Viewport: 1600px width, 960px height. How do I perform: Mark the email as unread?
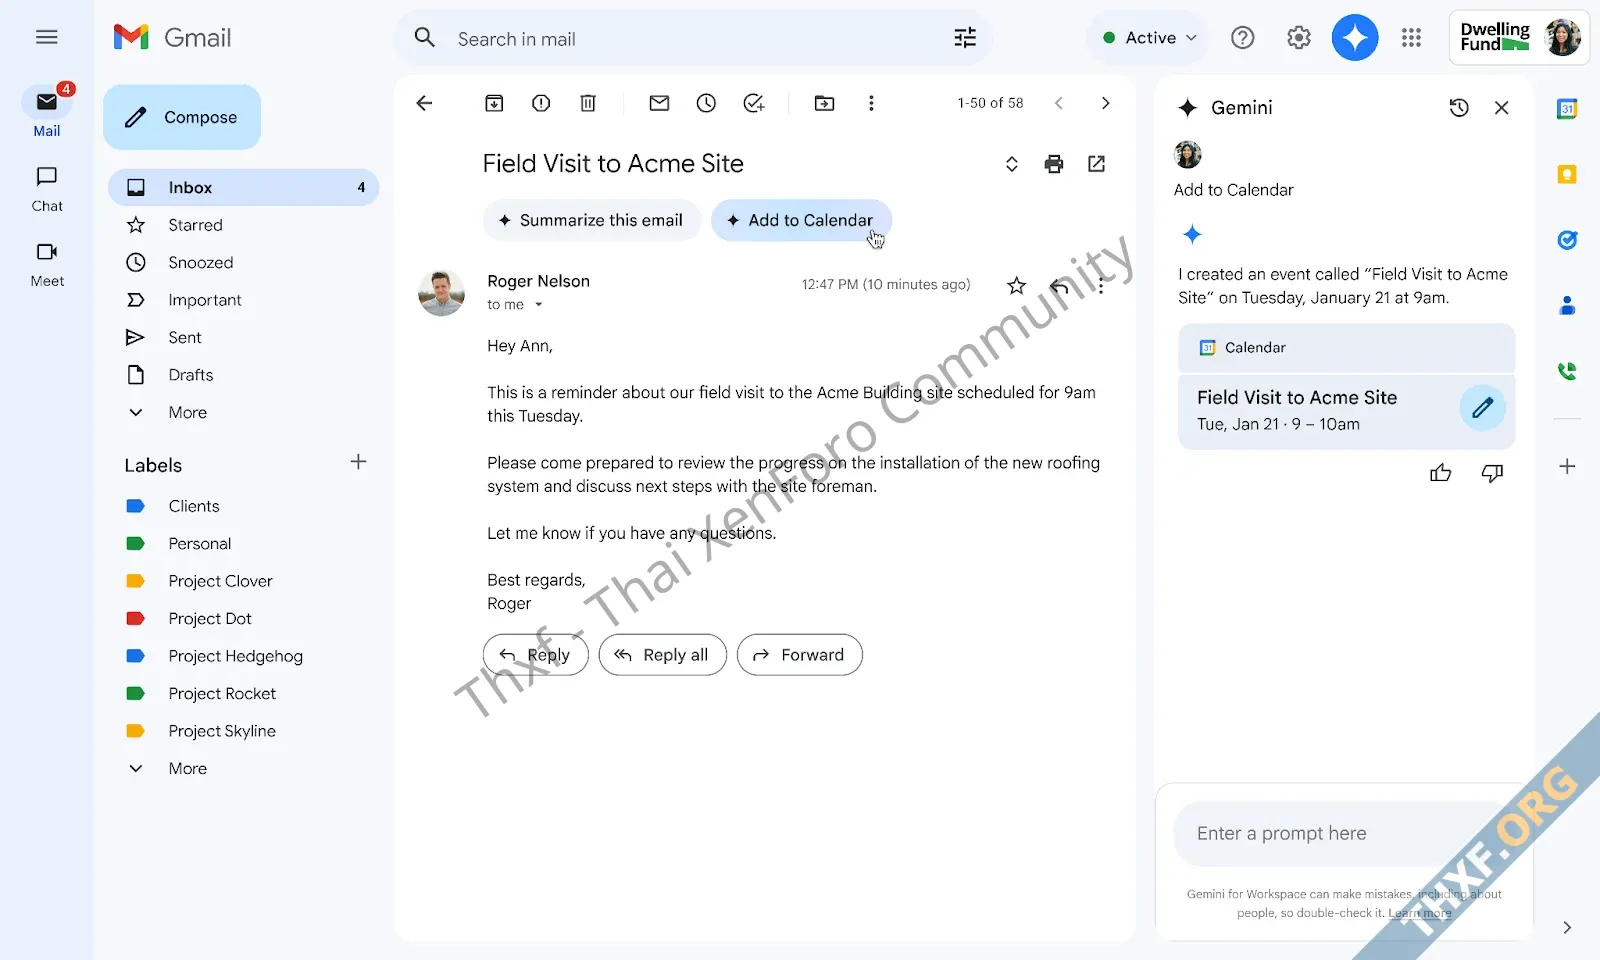[x=659, y=103]
